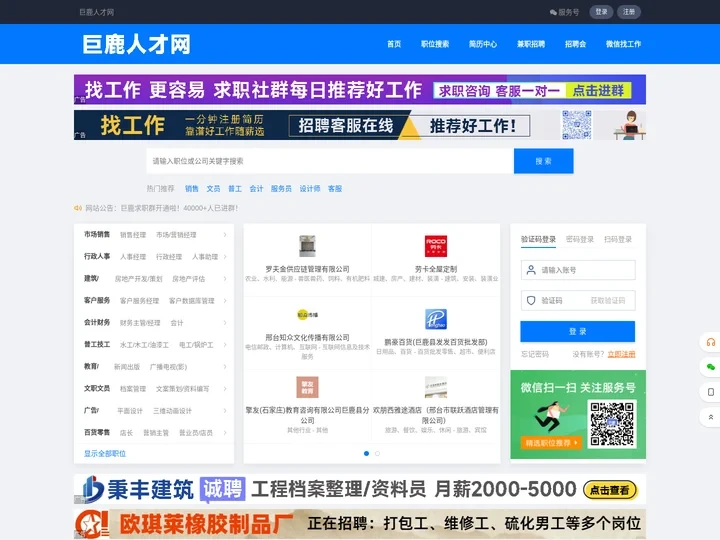Open 职位搜索 navigation item

[x=435, y=44]
